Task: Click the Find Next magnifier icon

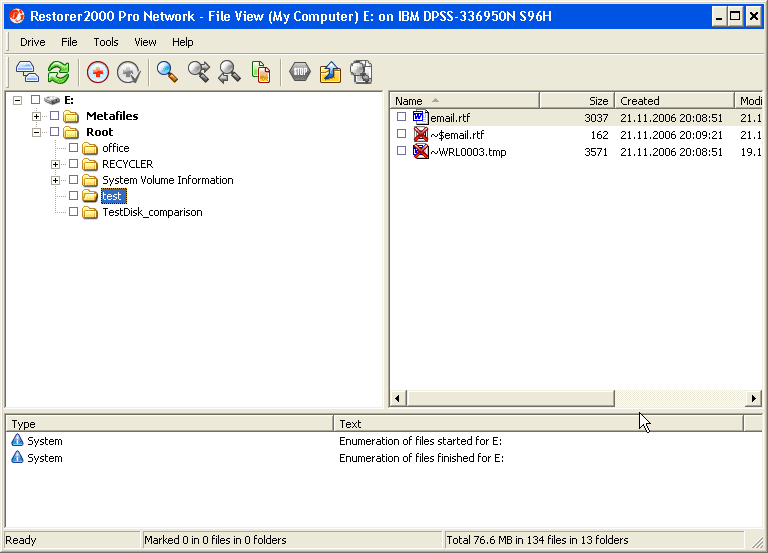Action: tap(198, 72)
